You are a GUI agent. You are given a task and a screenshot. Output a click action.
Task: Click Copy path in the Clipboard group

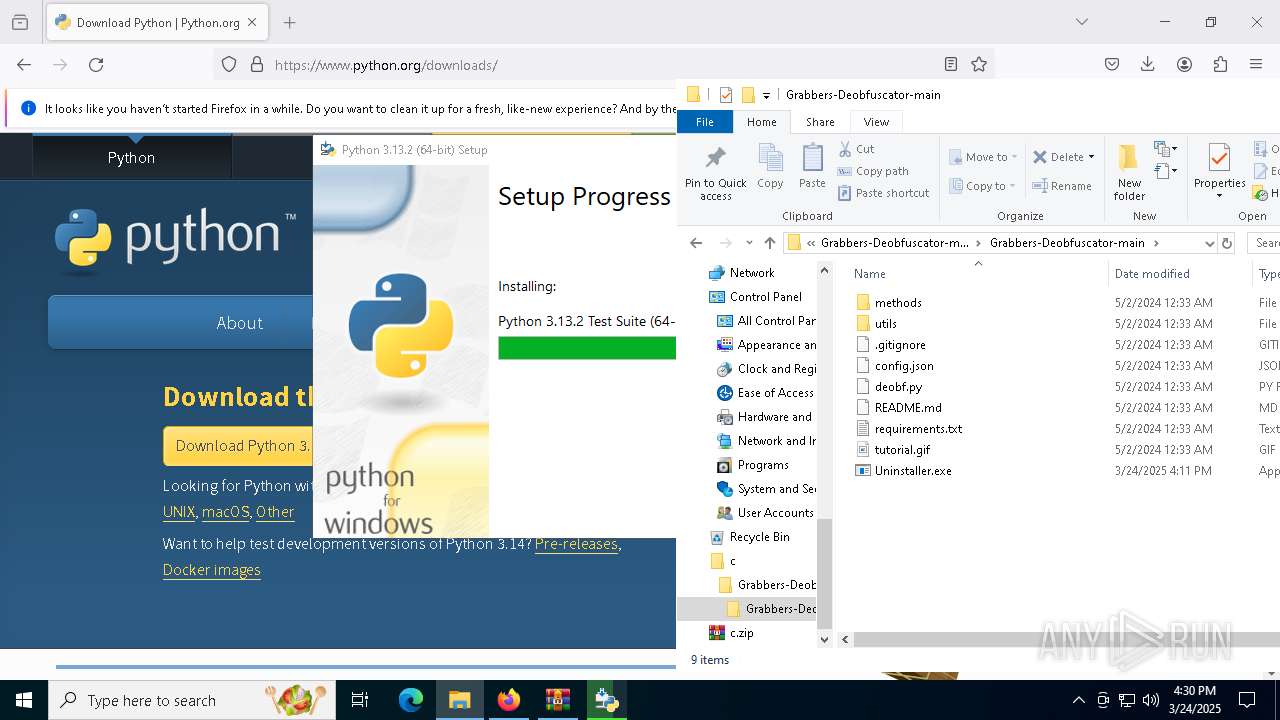(x=873, y=171)
